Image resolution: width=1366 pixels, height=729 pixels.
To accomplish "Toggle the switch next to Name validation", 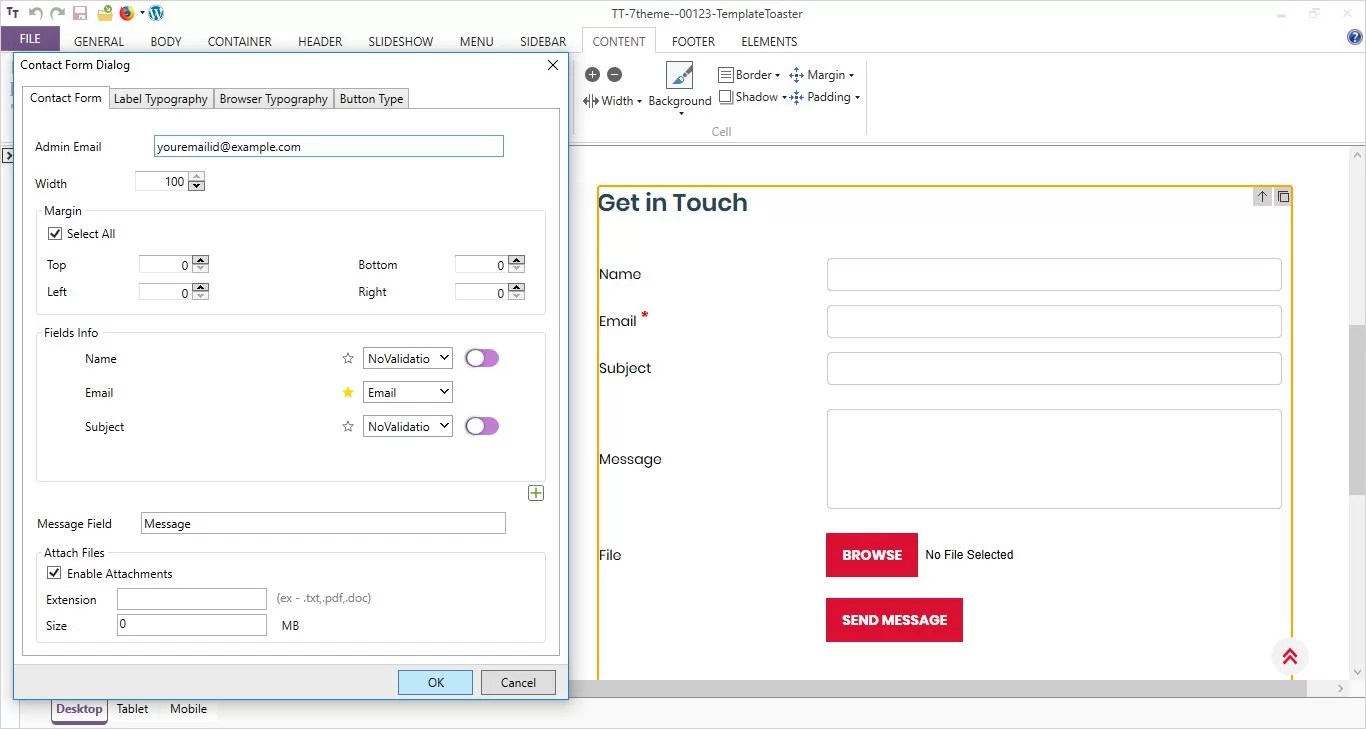I will [x=481, y=357].
